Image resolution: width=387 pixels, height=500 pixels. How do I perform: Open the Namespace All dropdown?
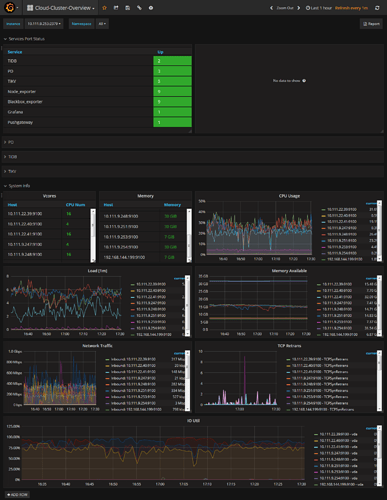pos(102,24)
